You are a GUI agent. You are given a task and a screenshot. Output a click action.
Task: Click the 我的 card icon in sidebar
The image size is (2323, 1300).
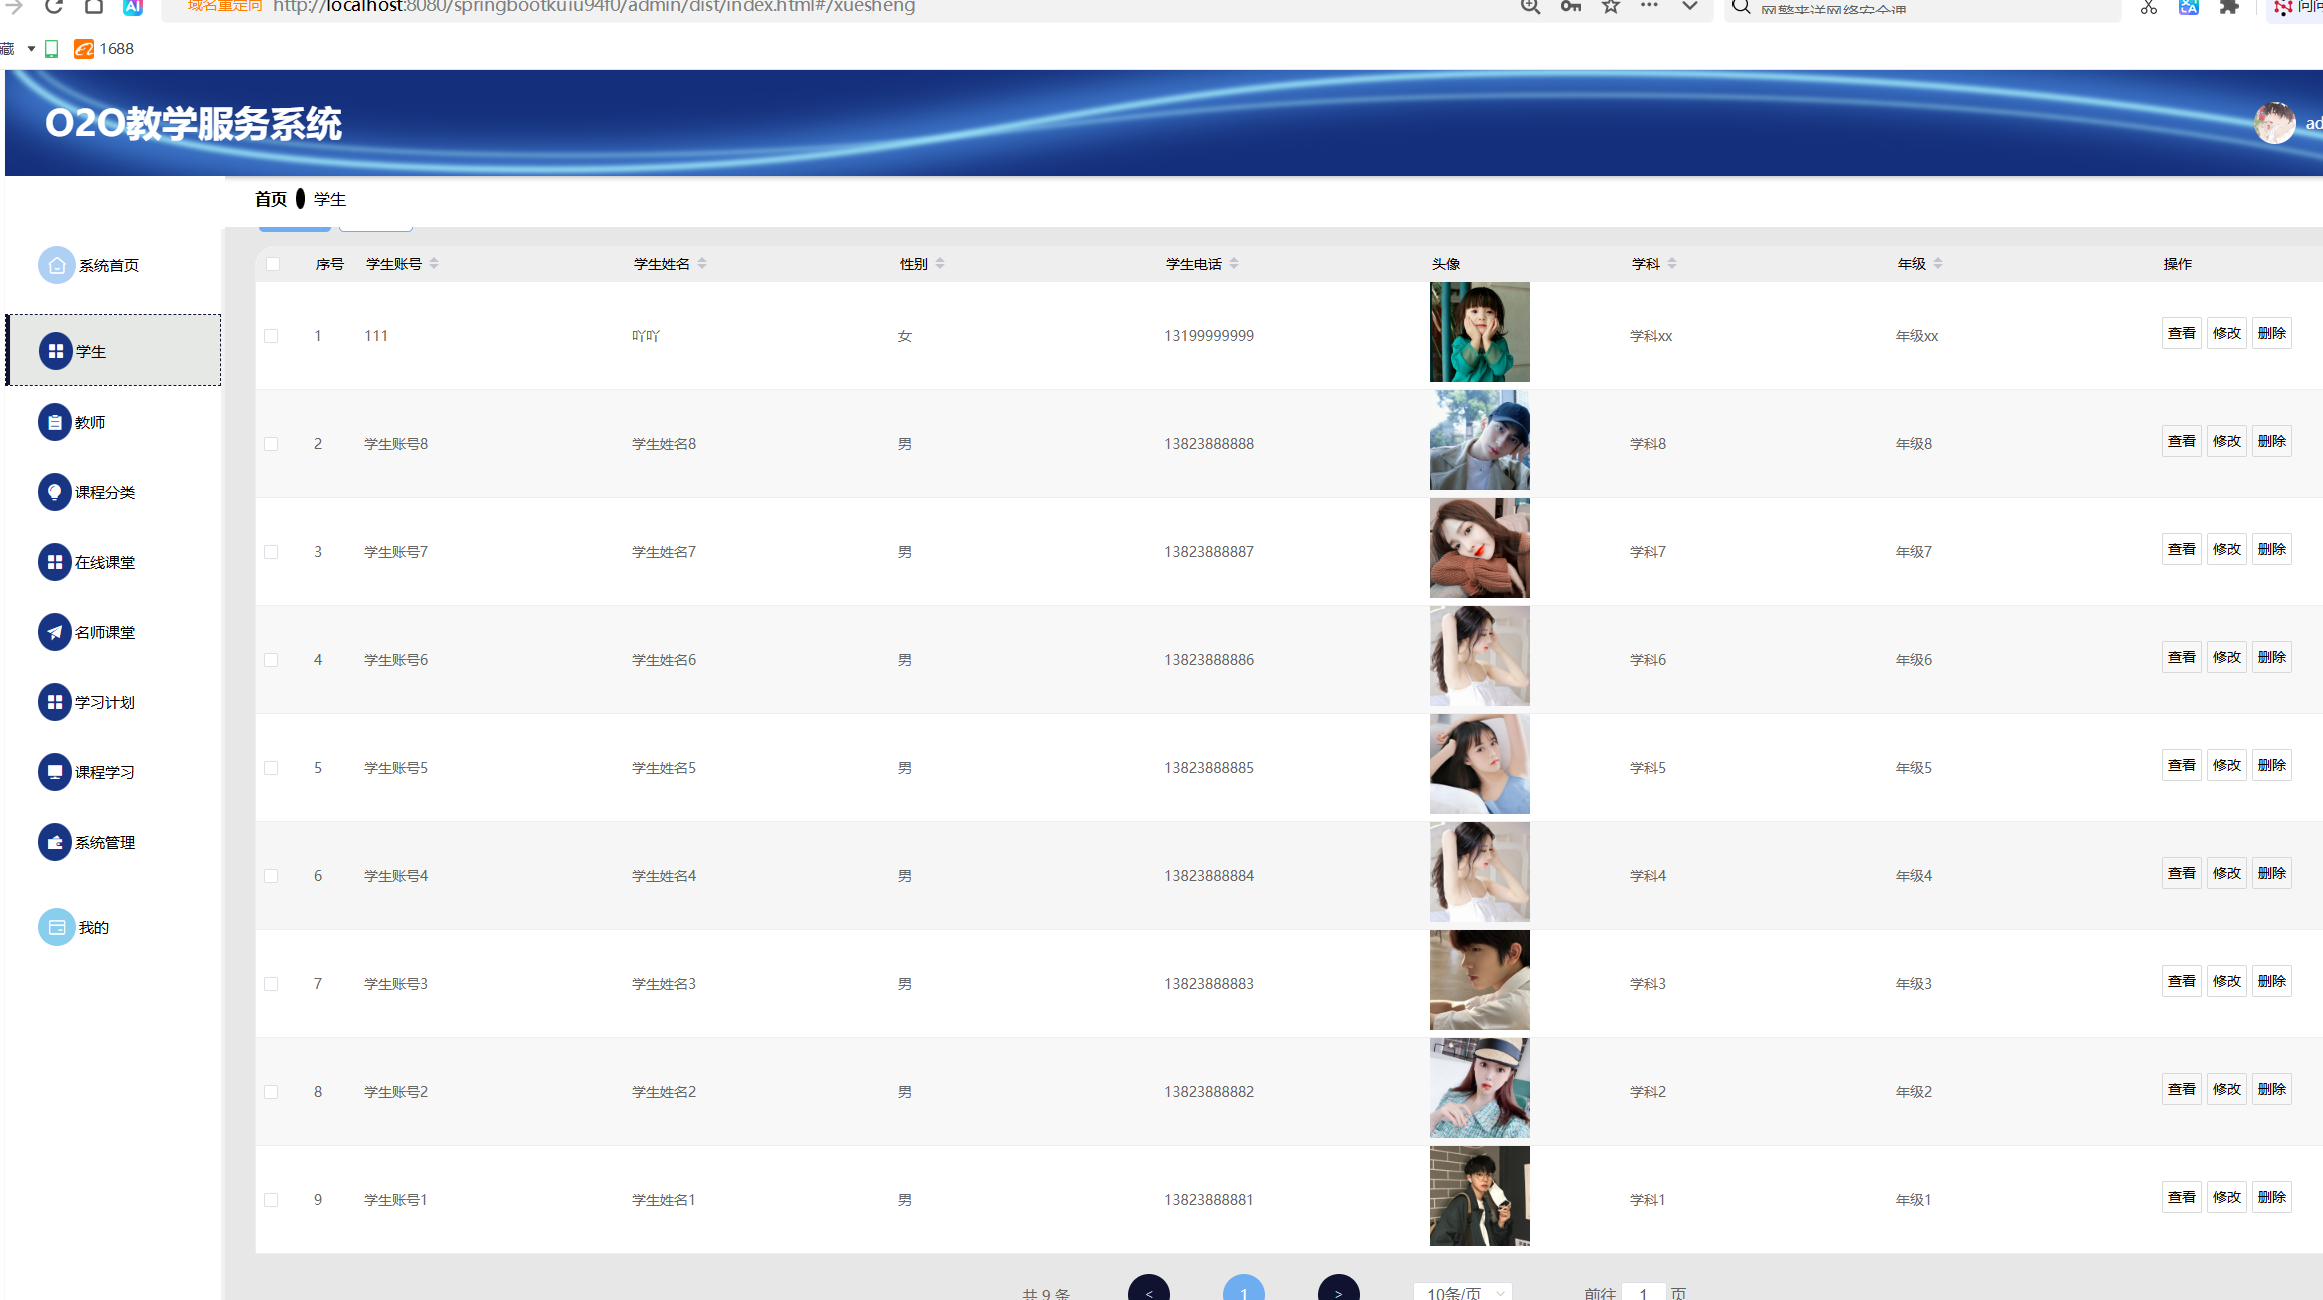pyautogui.click(x=57, y=927)
